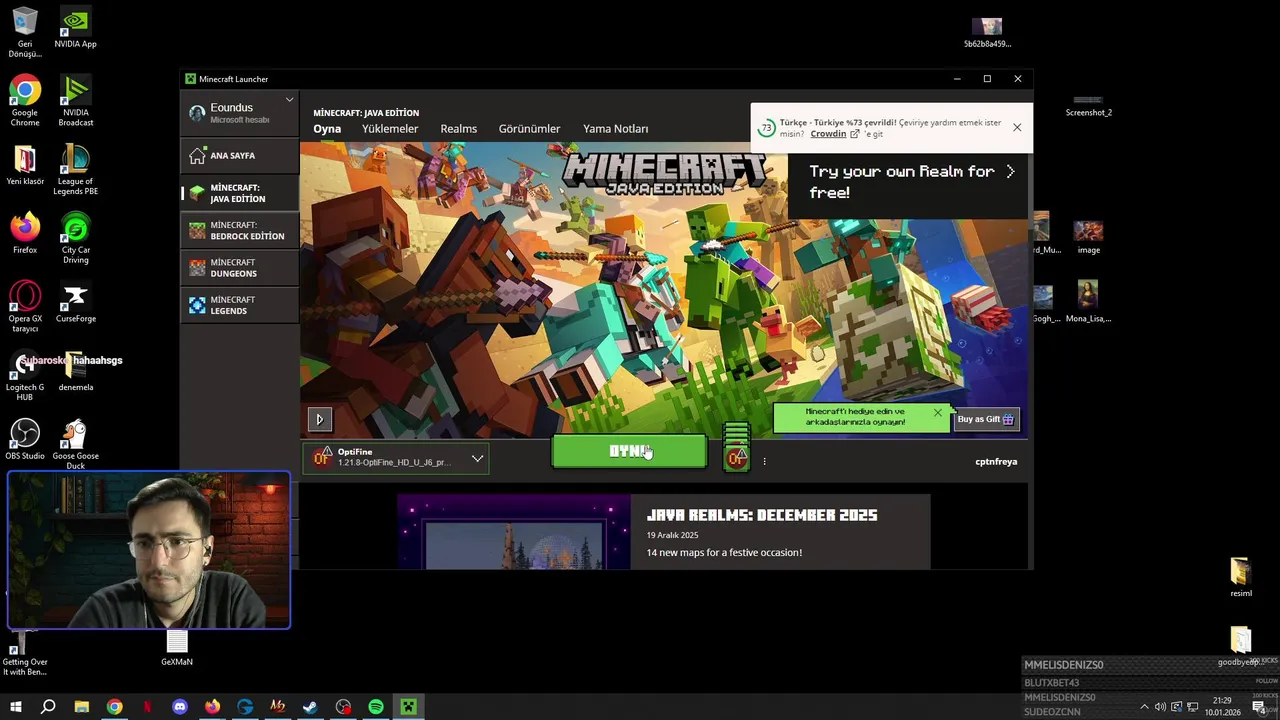
Task: Open the NVIDIA App desktop icon
Action: pyautogui.click(x=76, y=29)
